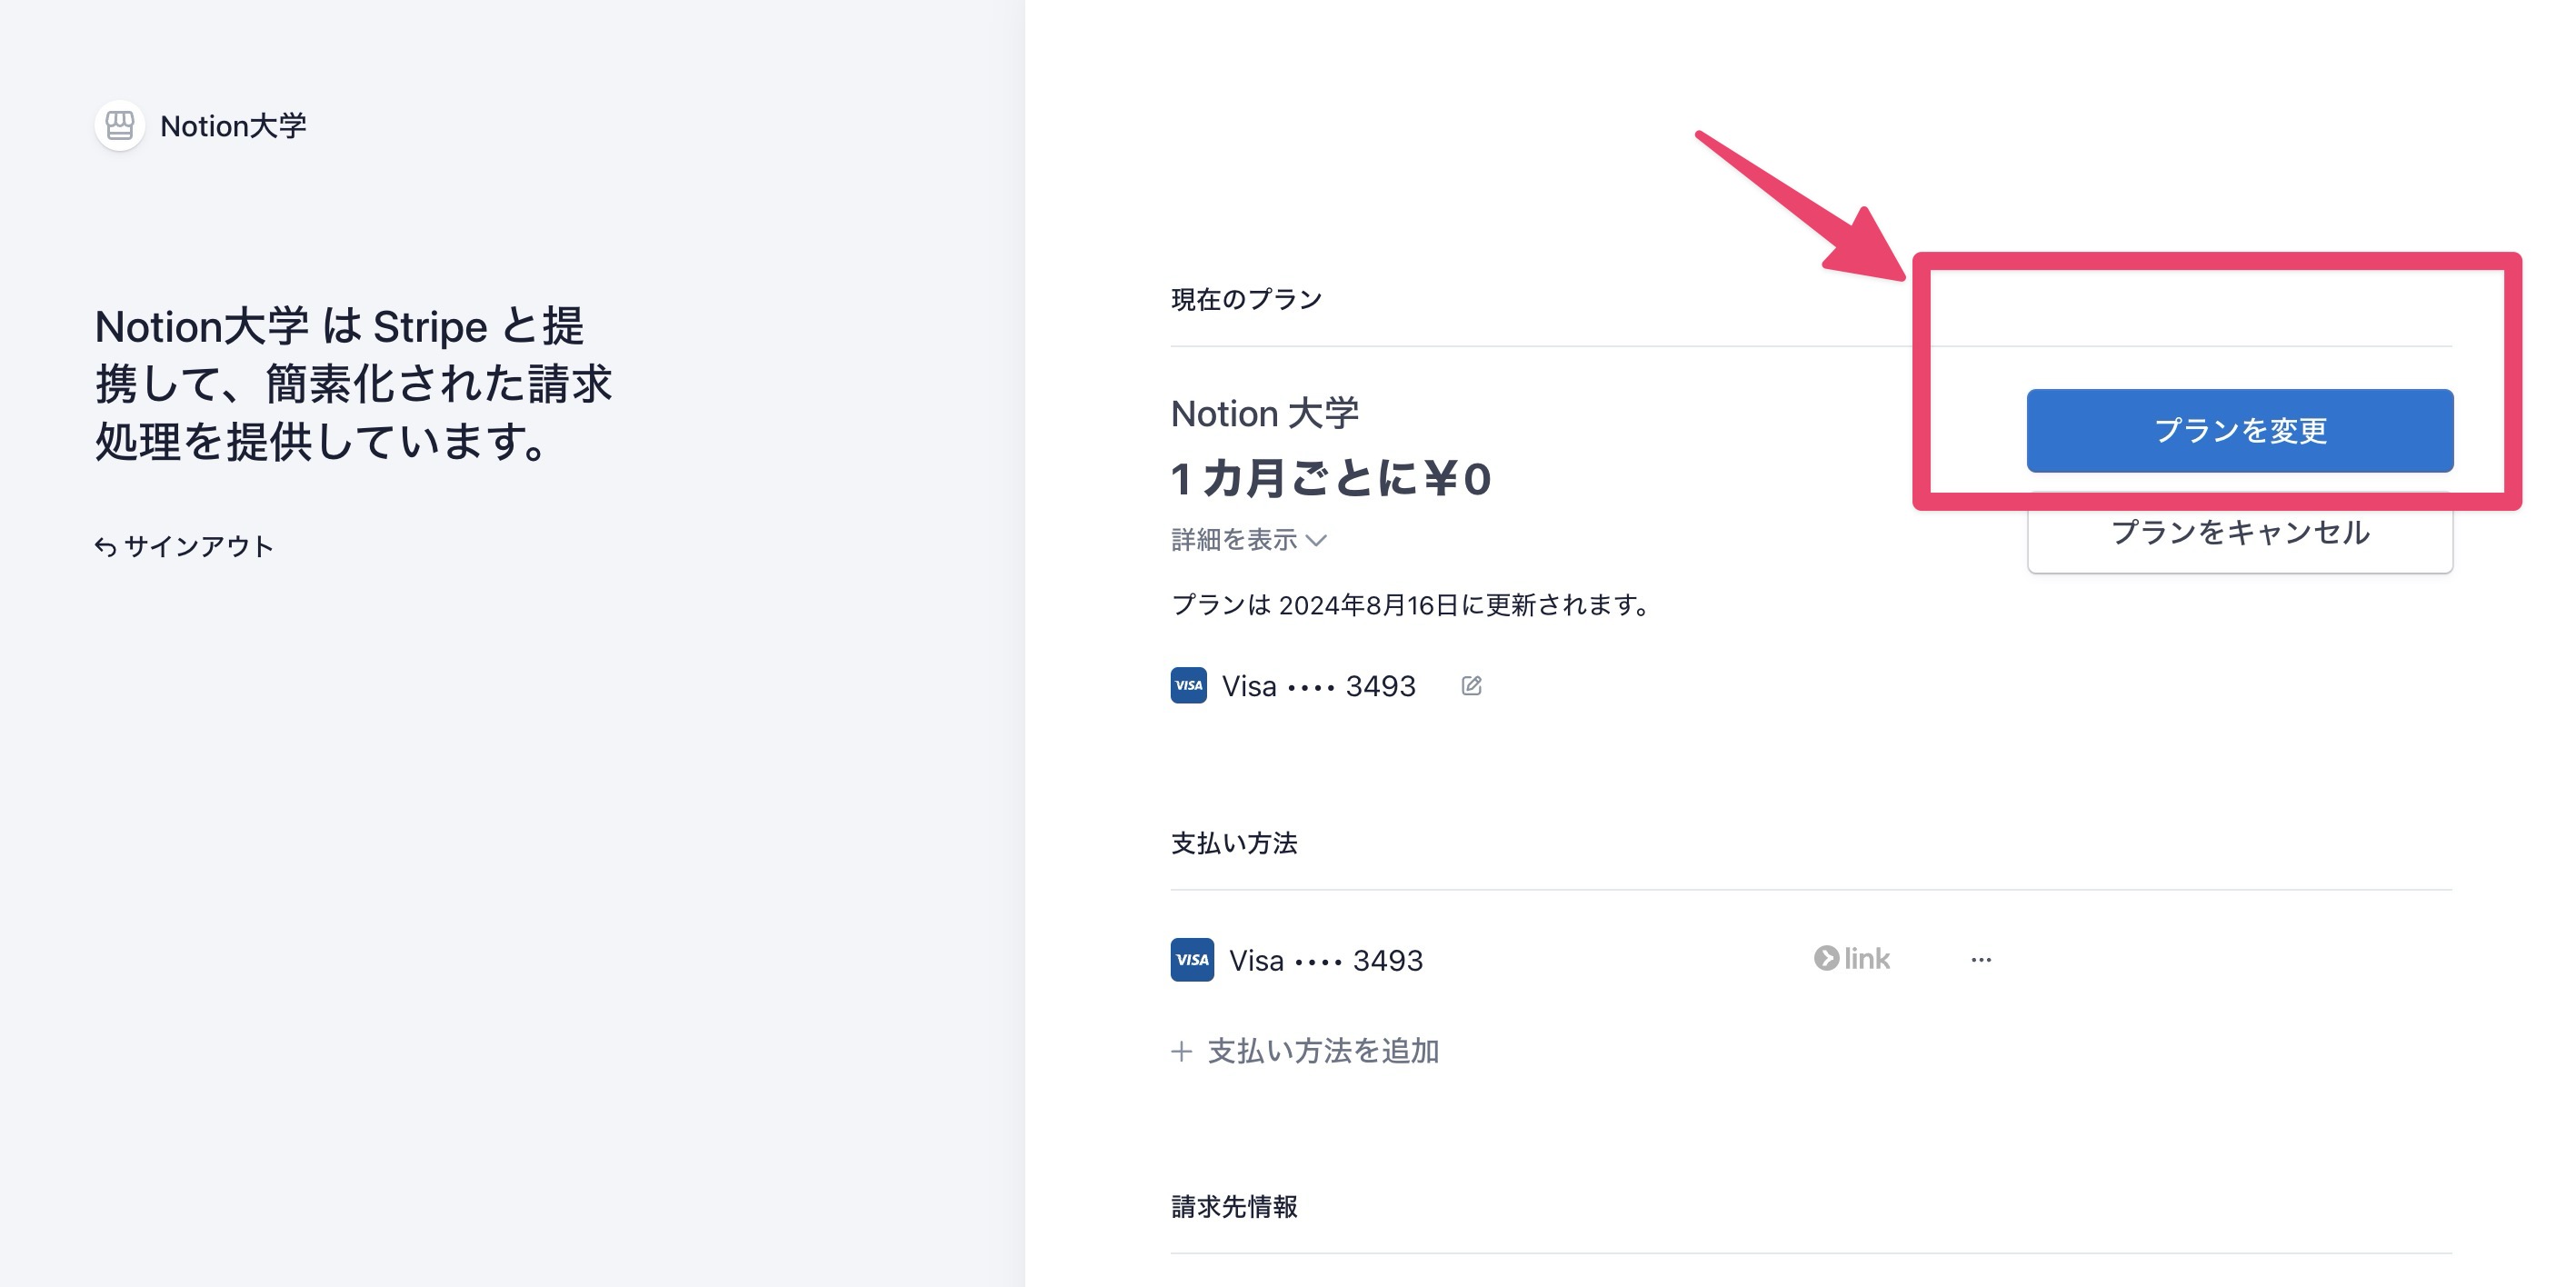Click the edit pencil icon beside Visa 3493

tap(1471, 685)
